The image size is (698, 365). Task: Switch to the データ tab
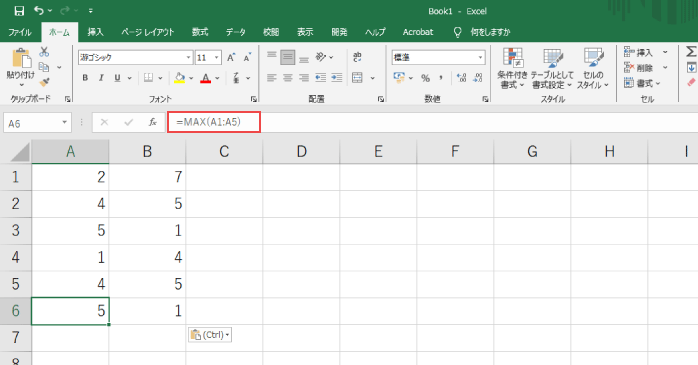[235, 32]
